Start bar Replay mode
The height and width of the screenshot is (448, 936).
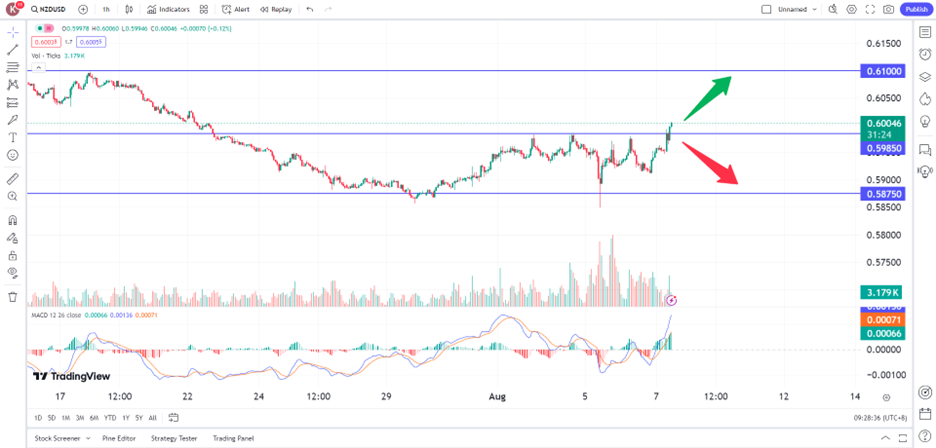276,10
